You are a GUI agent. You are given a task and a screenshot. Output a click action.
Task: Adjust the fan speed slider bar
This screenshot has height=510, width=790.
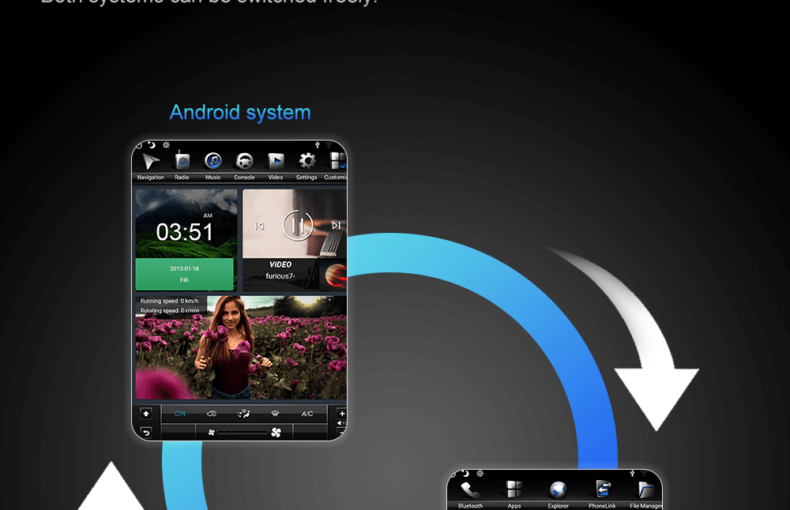click(x=242, y=432)
